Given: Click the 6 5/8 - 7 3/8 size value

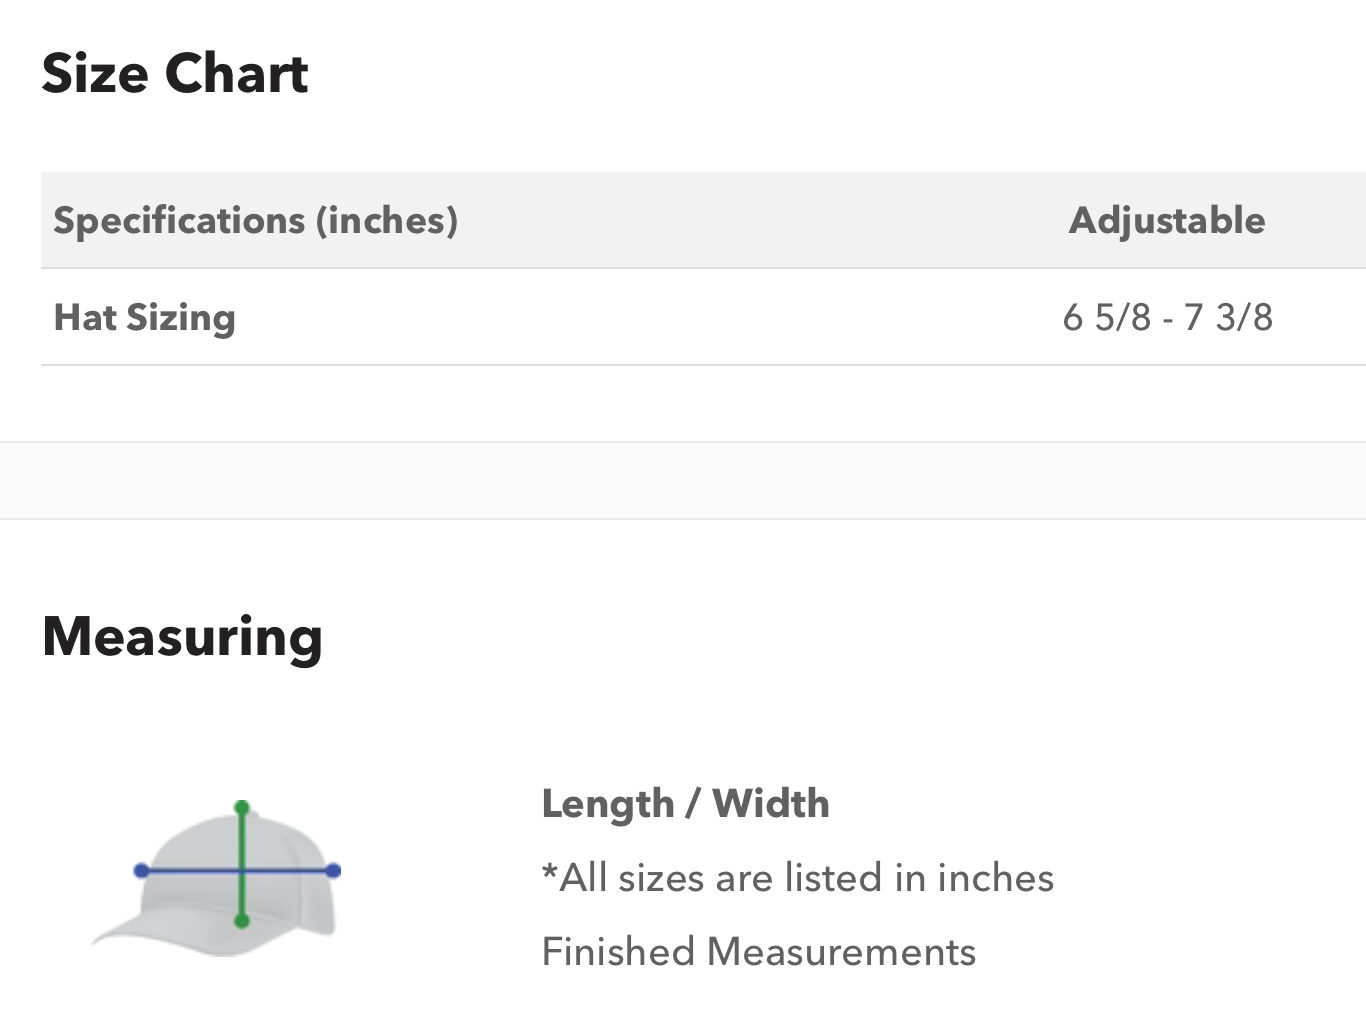Looking at the screenshot, I should 1167,317.
